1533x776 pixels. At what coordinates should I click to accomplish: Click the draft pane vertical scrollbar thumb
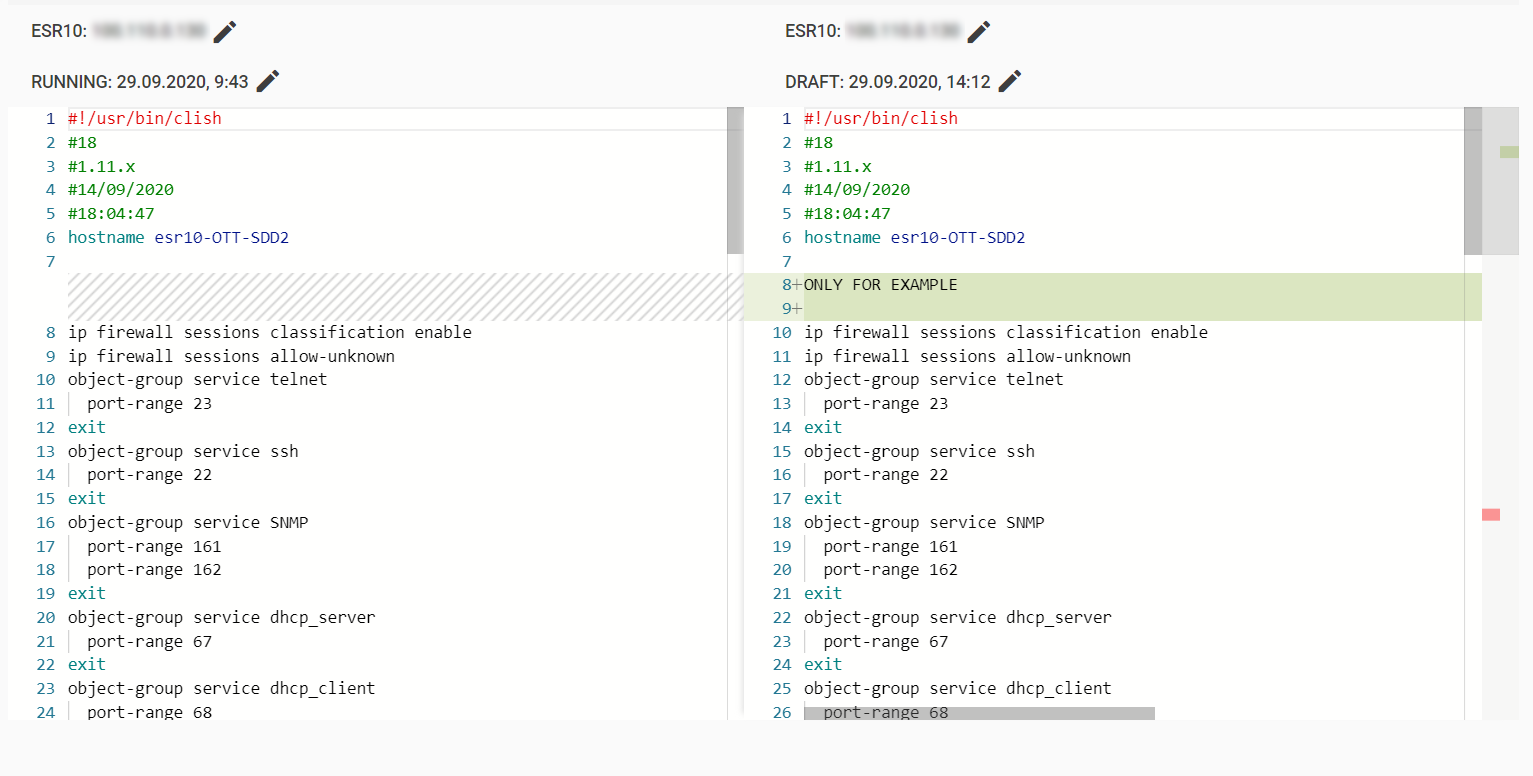[1472, 180]
